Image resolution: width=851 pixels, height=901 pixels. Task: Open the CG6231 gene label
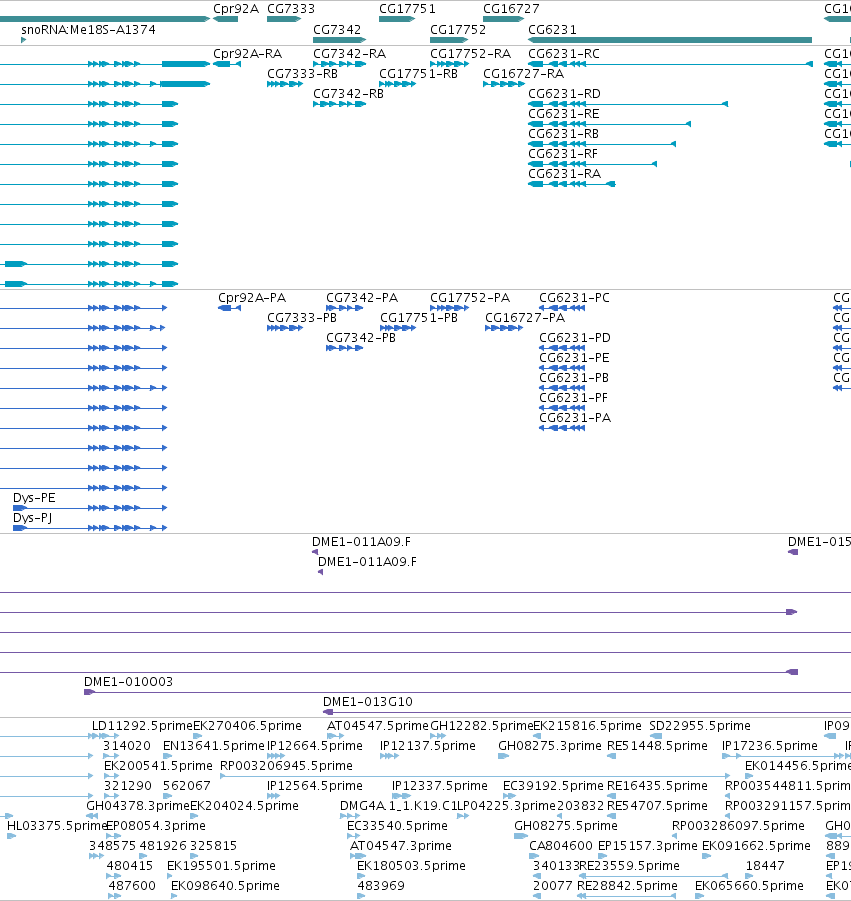[552, 29]
